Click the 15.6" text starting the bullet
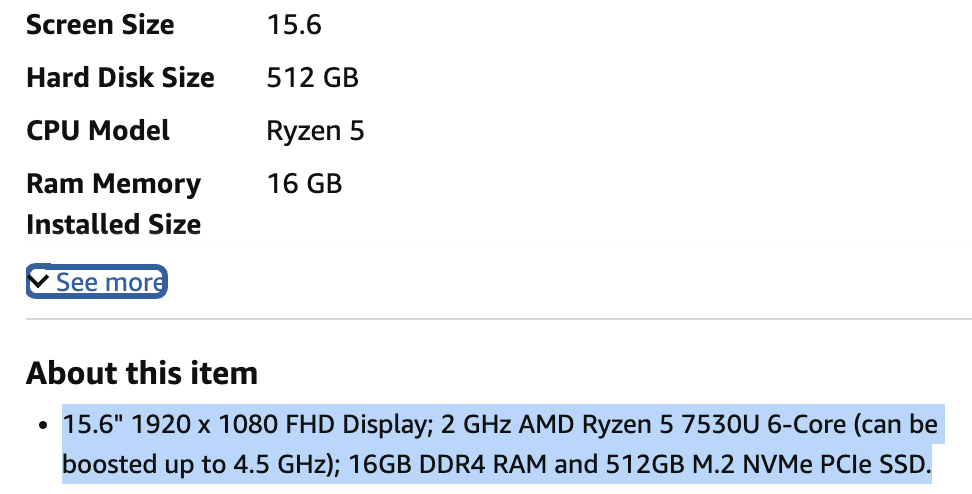 click(x=90, y=426)
